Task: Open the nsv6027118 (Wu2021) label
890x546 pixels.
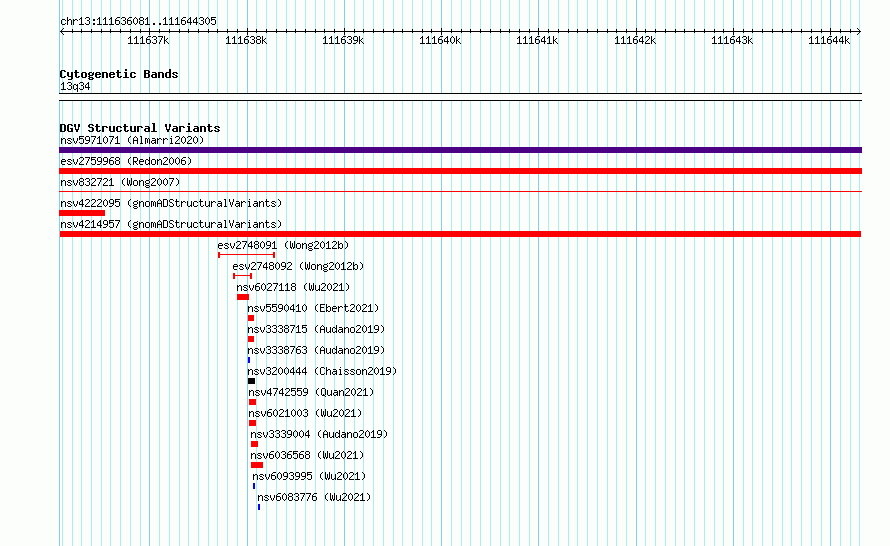Action: coord(293,287)
